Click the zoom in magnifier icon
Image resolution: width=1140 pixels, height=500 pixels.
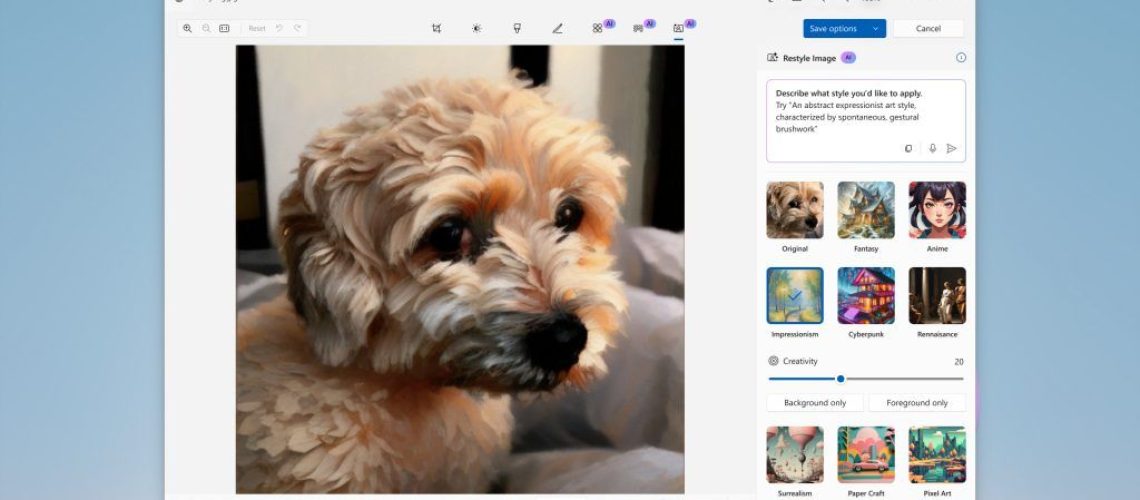(188, 28)
